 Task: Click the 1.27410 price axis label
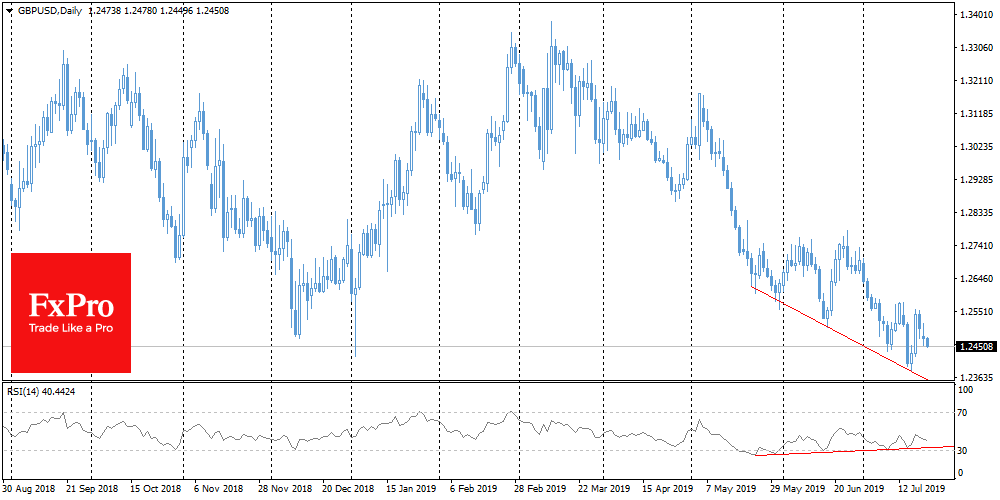coord(973,246)
